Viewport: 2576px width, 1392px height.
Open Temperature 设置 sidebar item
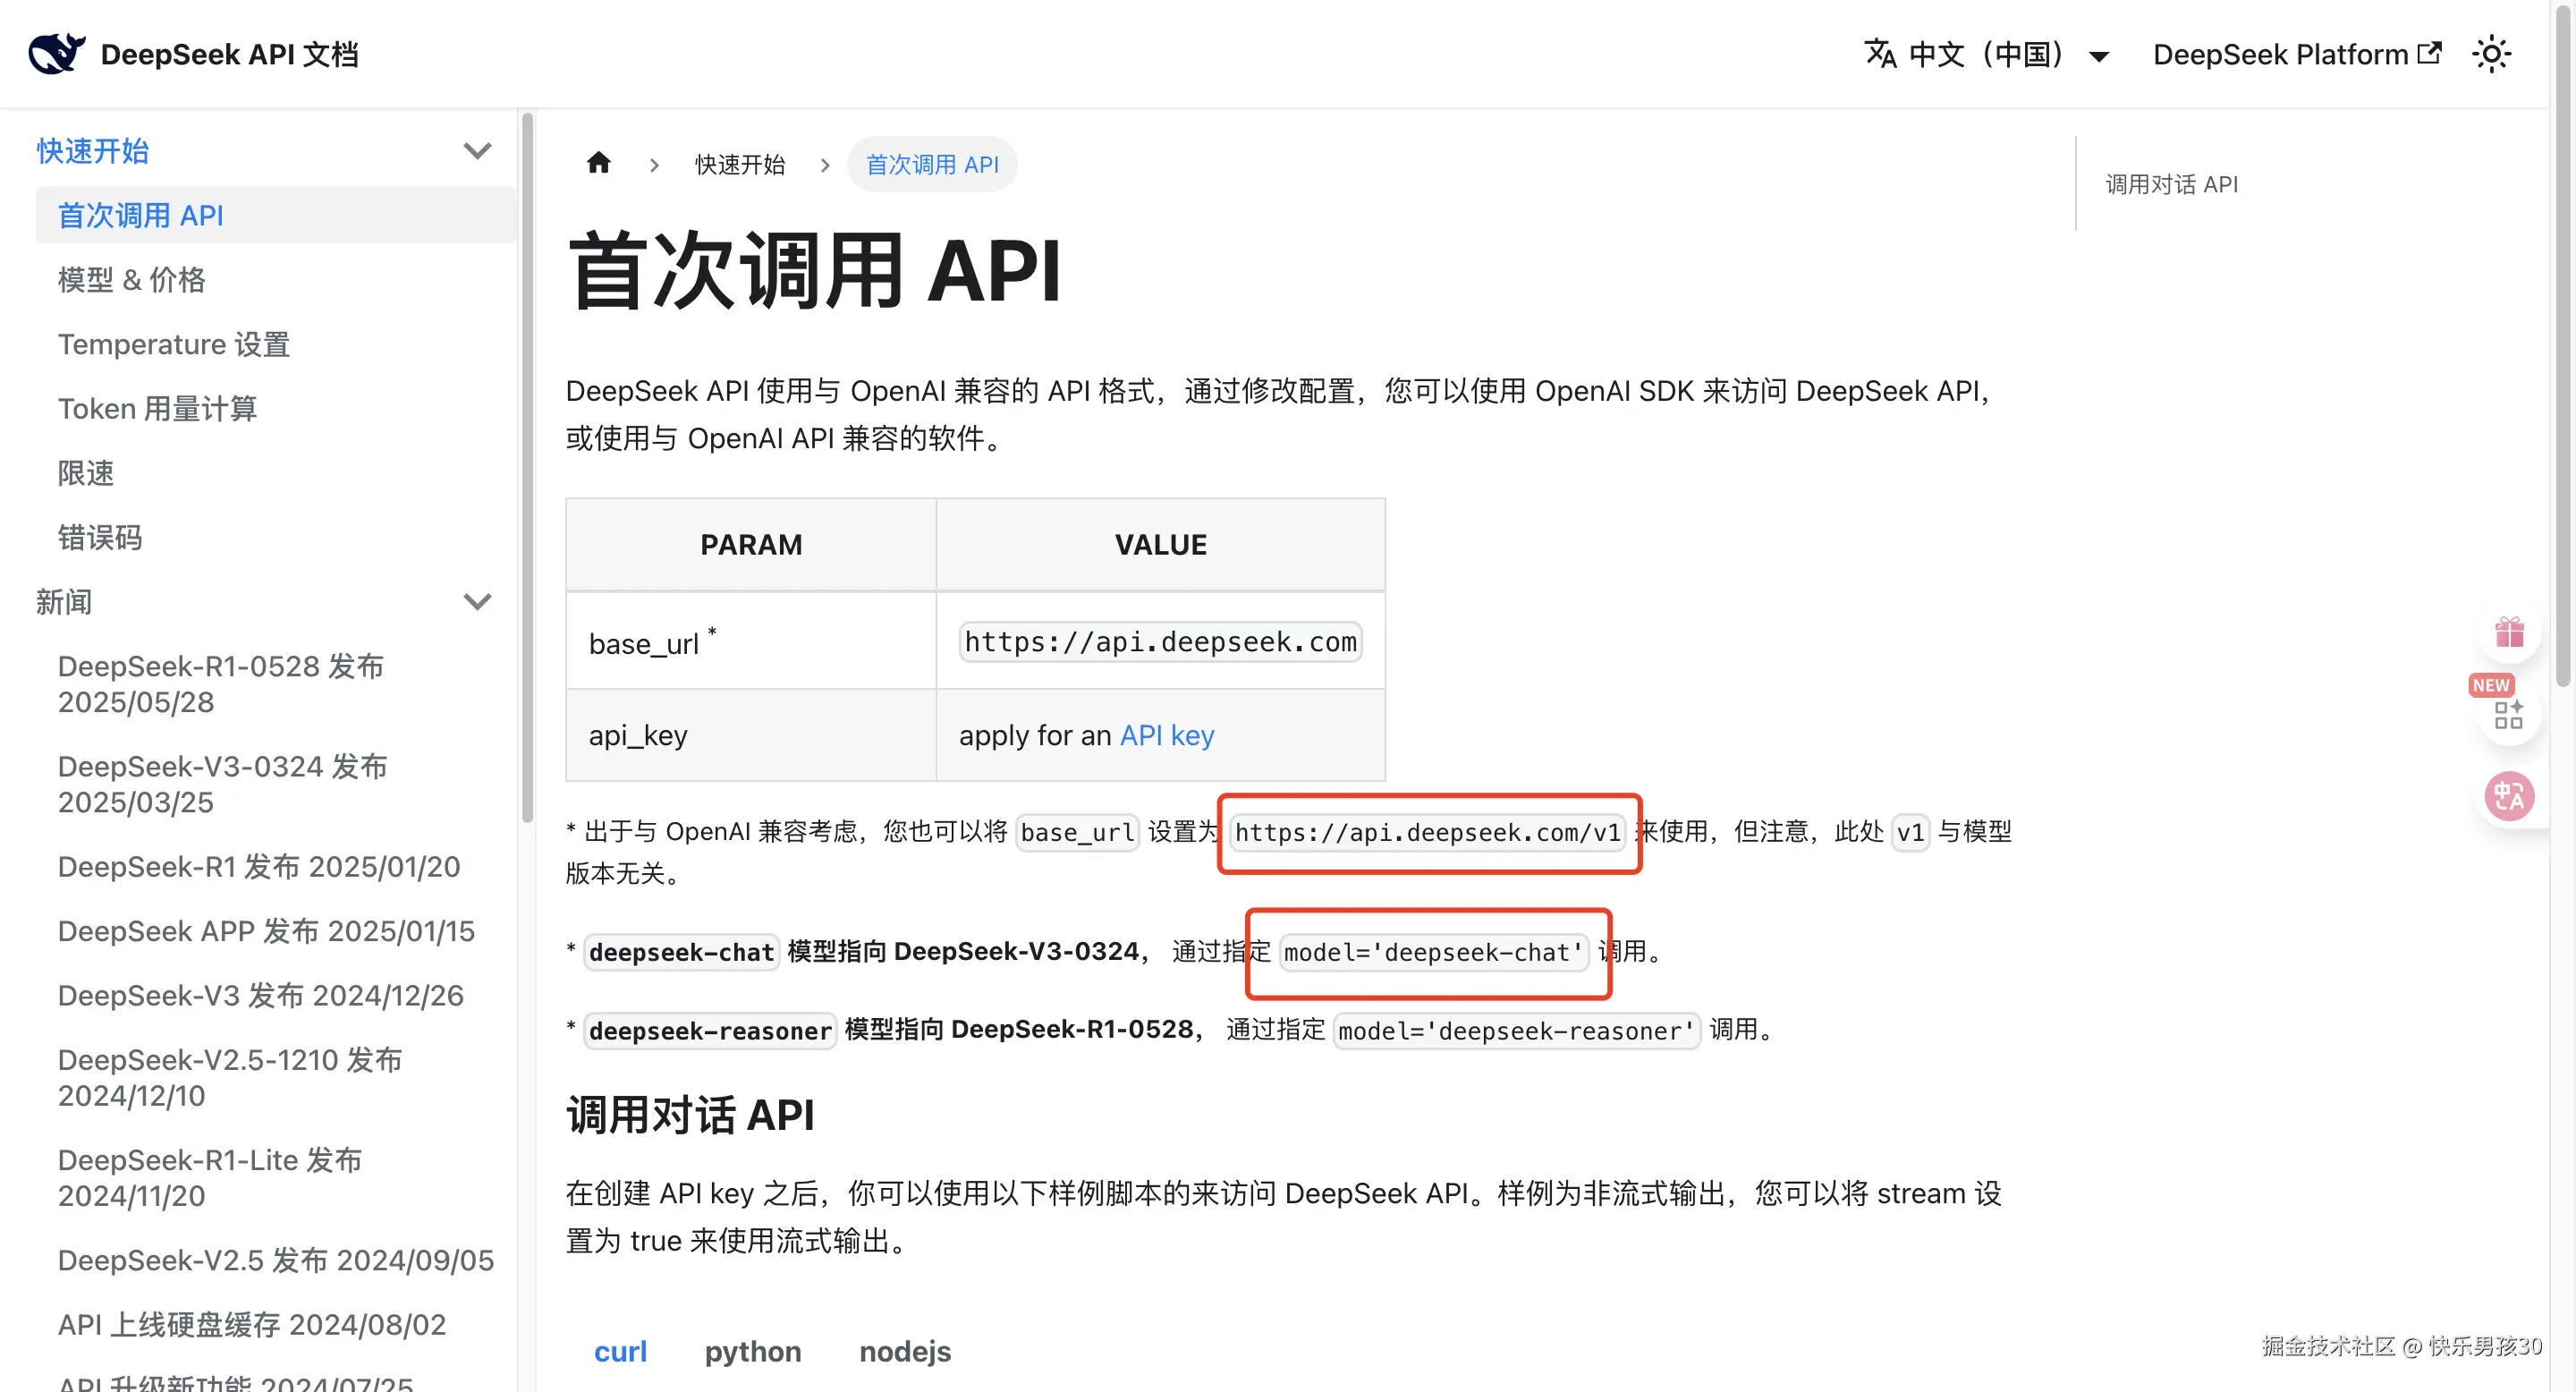click(173, 344)
